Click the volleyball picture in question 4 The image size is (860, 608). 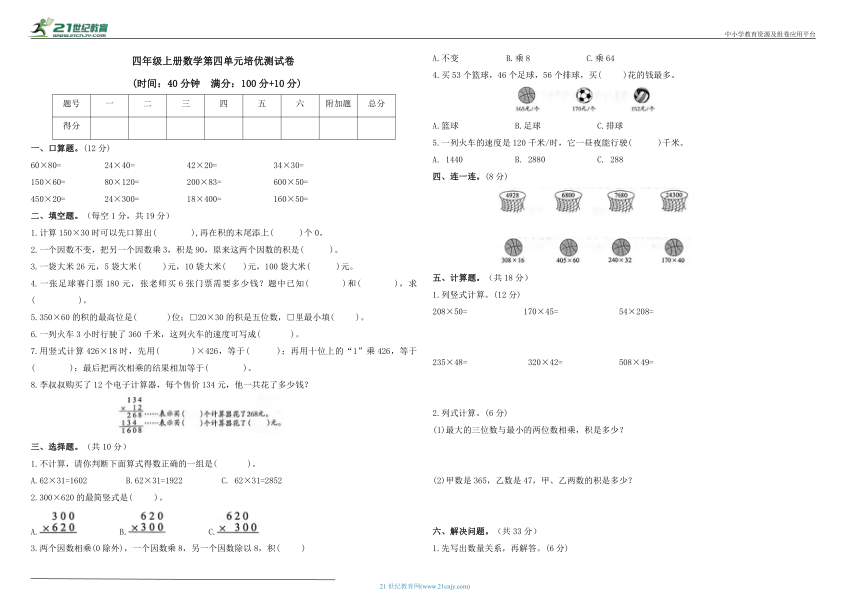pos(641,95)
